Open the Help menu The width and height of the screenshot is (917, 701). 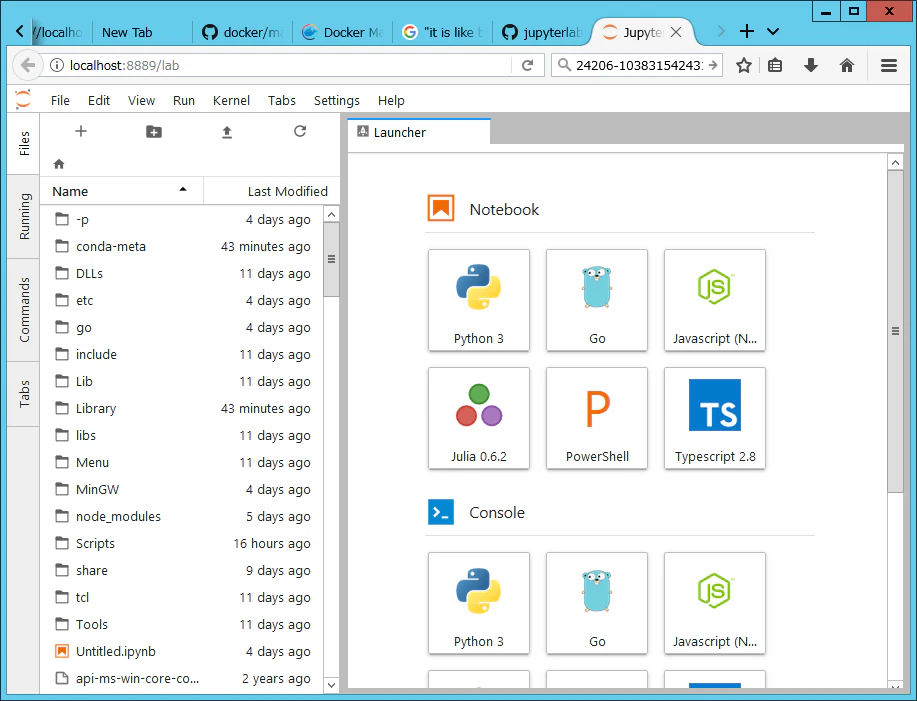391,101
